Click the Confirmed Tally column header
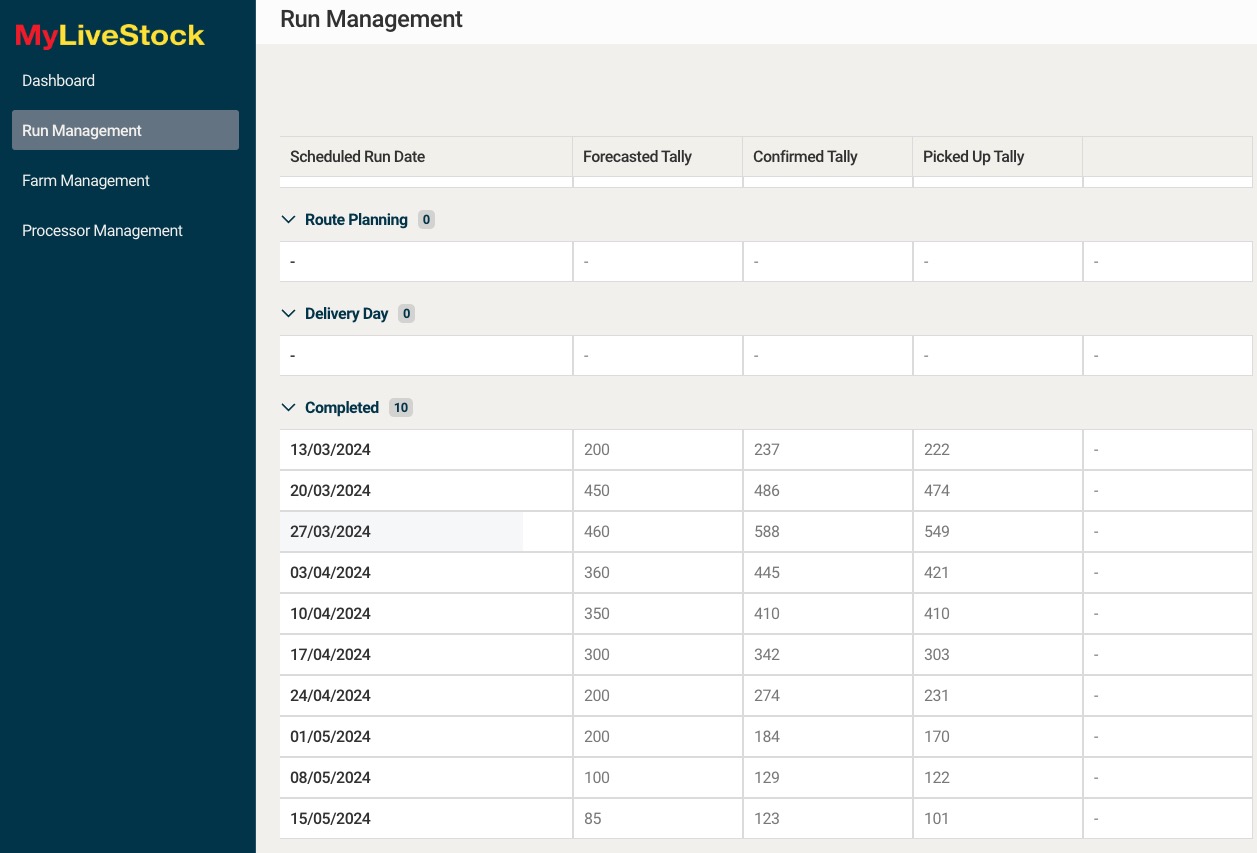This screenshot has height=853, width=1257. tap(805, 157)
